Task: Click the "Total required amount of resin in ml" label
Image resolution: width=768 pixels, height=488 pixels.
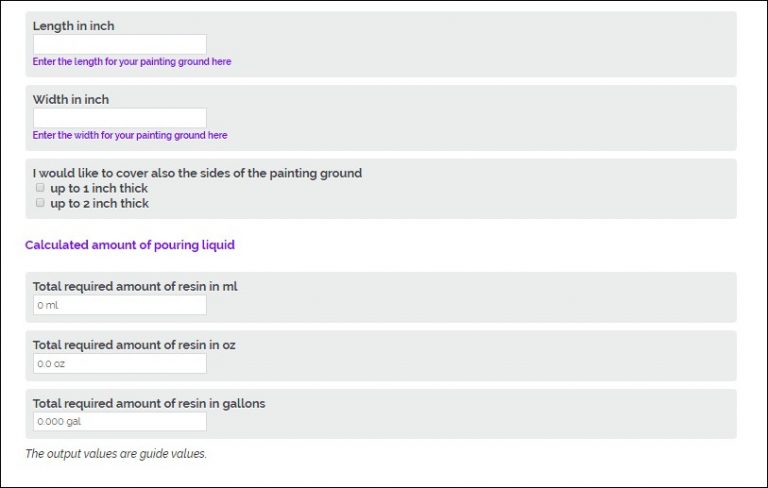Action: coord(135,286)
